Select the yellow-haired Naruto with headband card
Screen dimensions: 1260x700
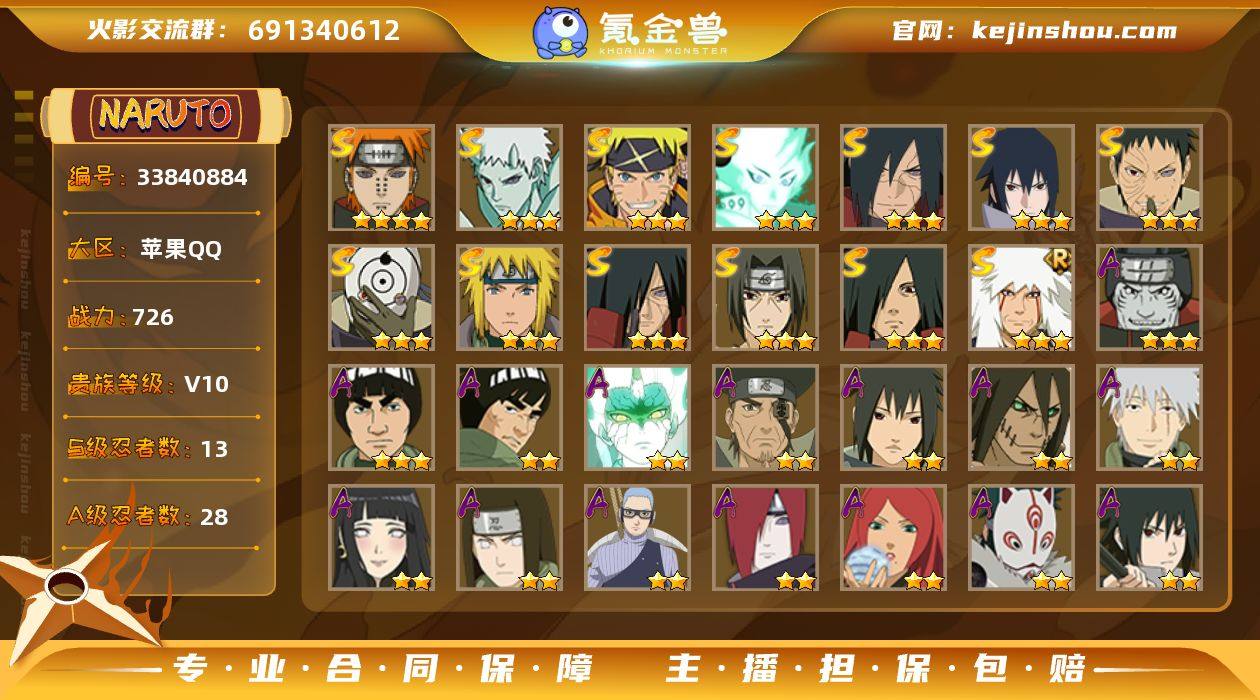tap(638, 178)
